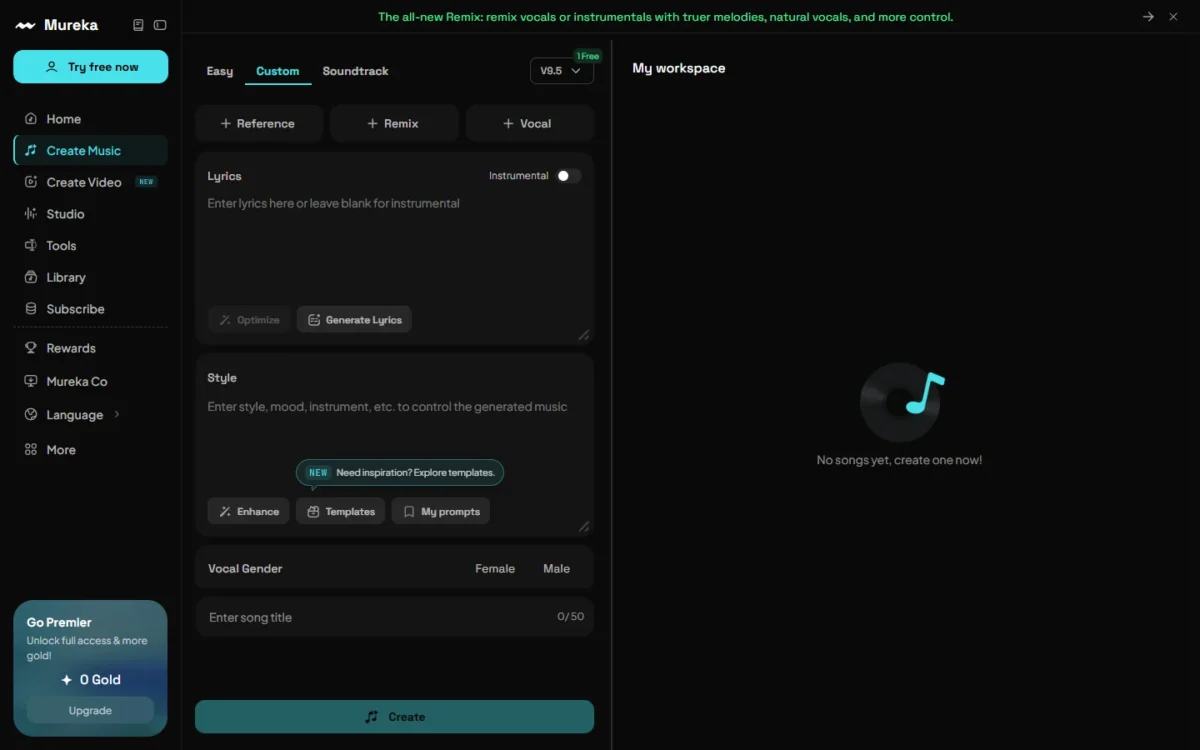Open the book guide icon beside Mureka
The height and width of the screenshot is (750, 1200).
(138, 25)
